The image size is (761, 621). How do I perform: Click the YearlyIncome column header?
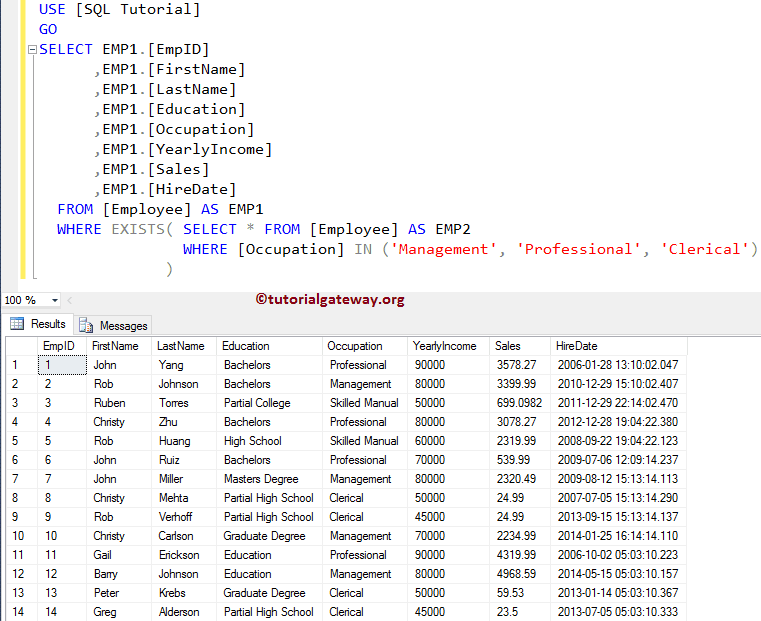pos(448,346)
